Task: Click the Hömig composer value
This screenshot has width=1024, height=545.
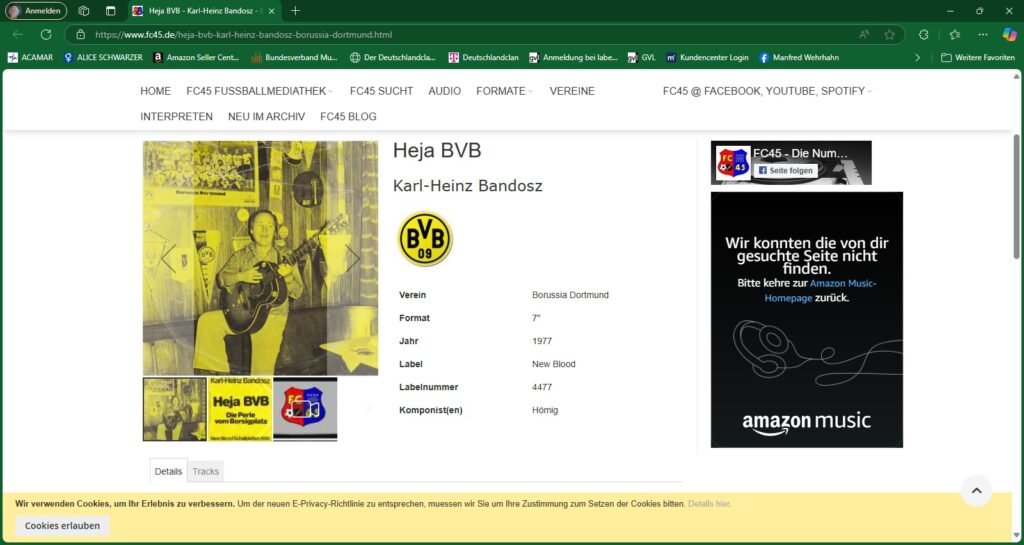Action: [545, 410]
